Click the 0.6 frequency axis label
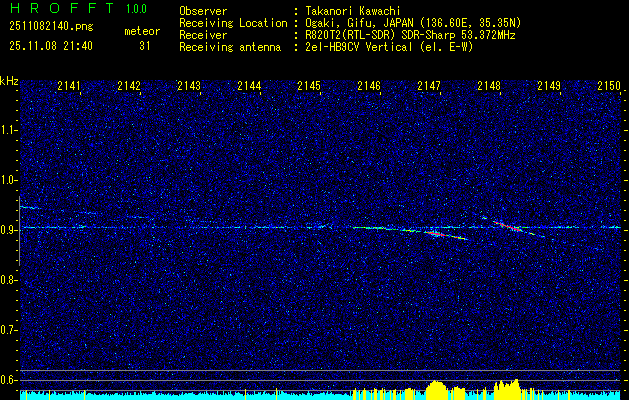 [8, 380]
